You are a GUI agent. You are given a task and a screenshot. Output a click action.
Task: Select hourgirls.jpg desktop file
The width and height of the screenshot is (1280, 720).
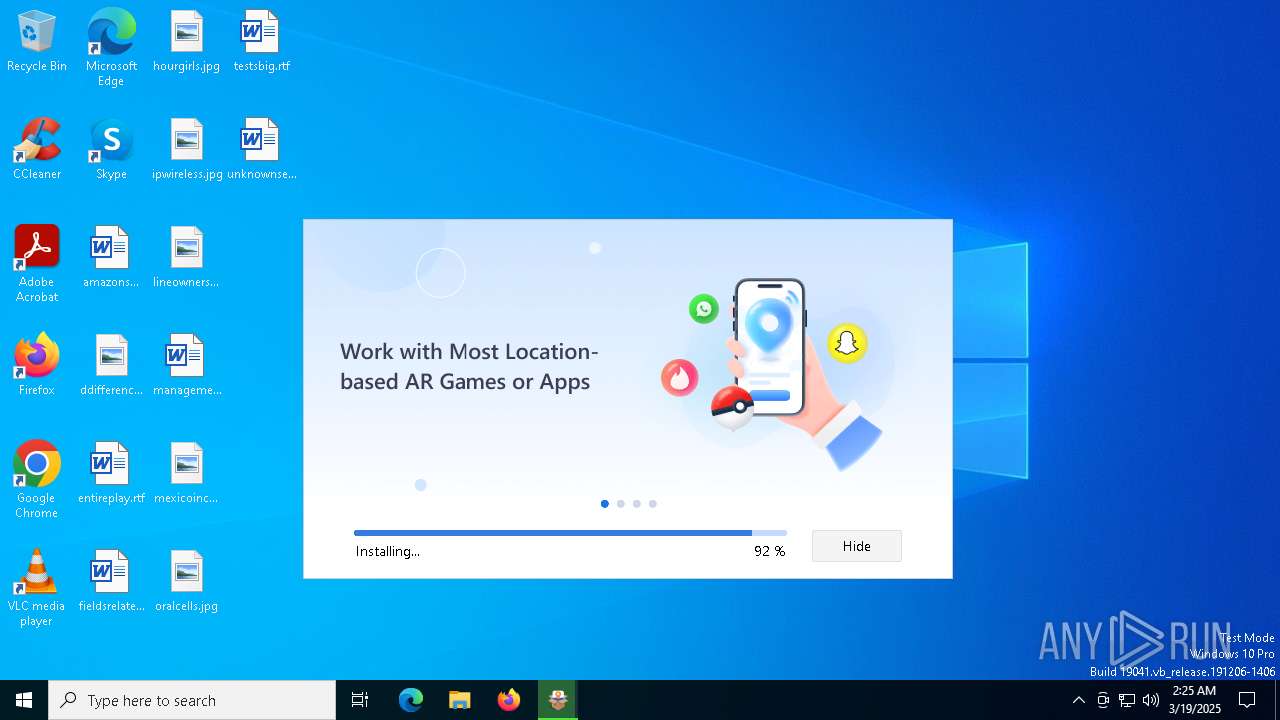coord(186,42)
